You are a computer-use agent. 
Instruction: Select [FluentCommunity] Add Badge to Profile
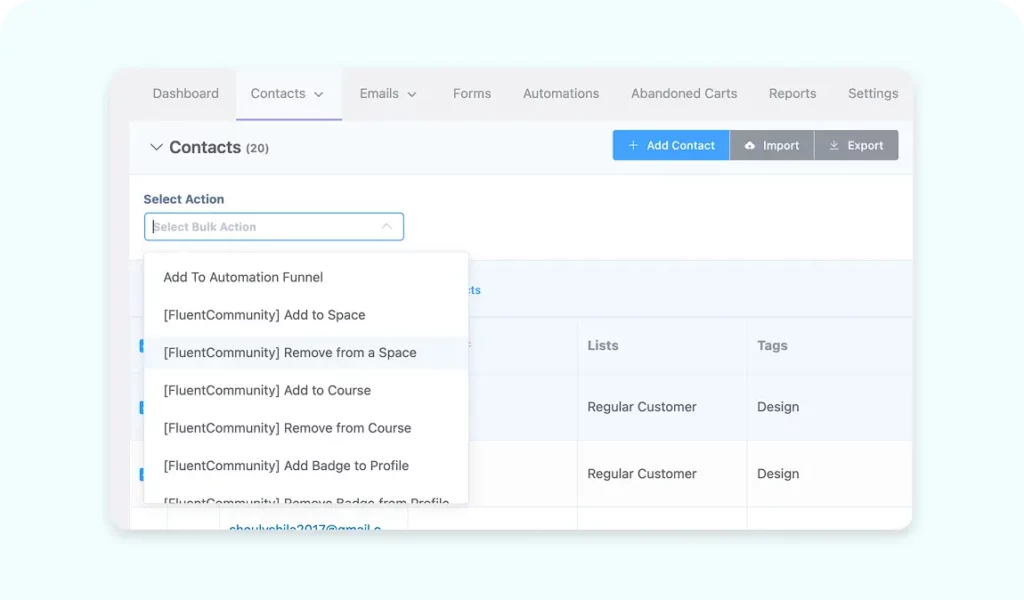306,466
